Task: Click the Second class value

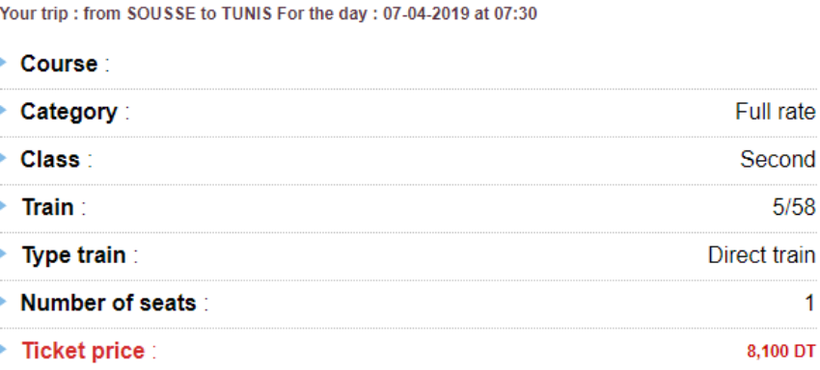Action: (778, 159)
